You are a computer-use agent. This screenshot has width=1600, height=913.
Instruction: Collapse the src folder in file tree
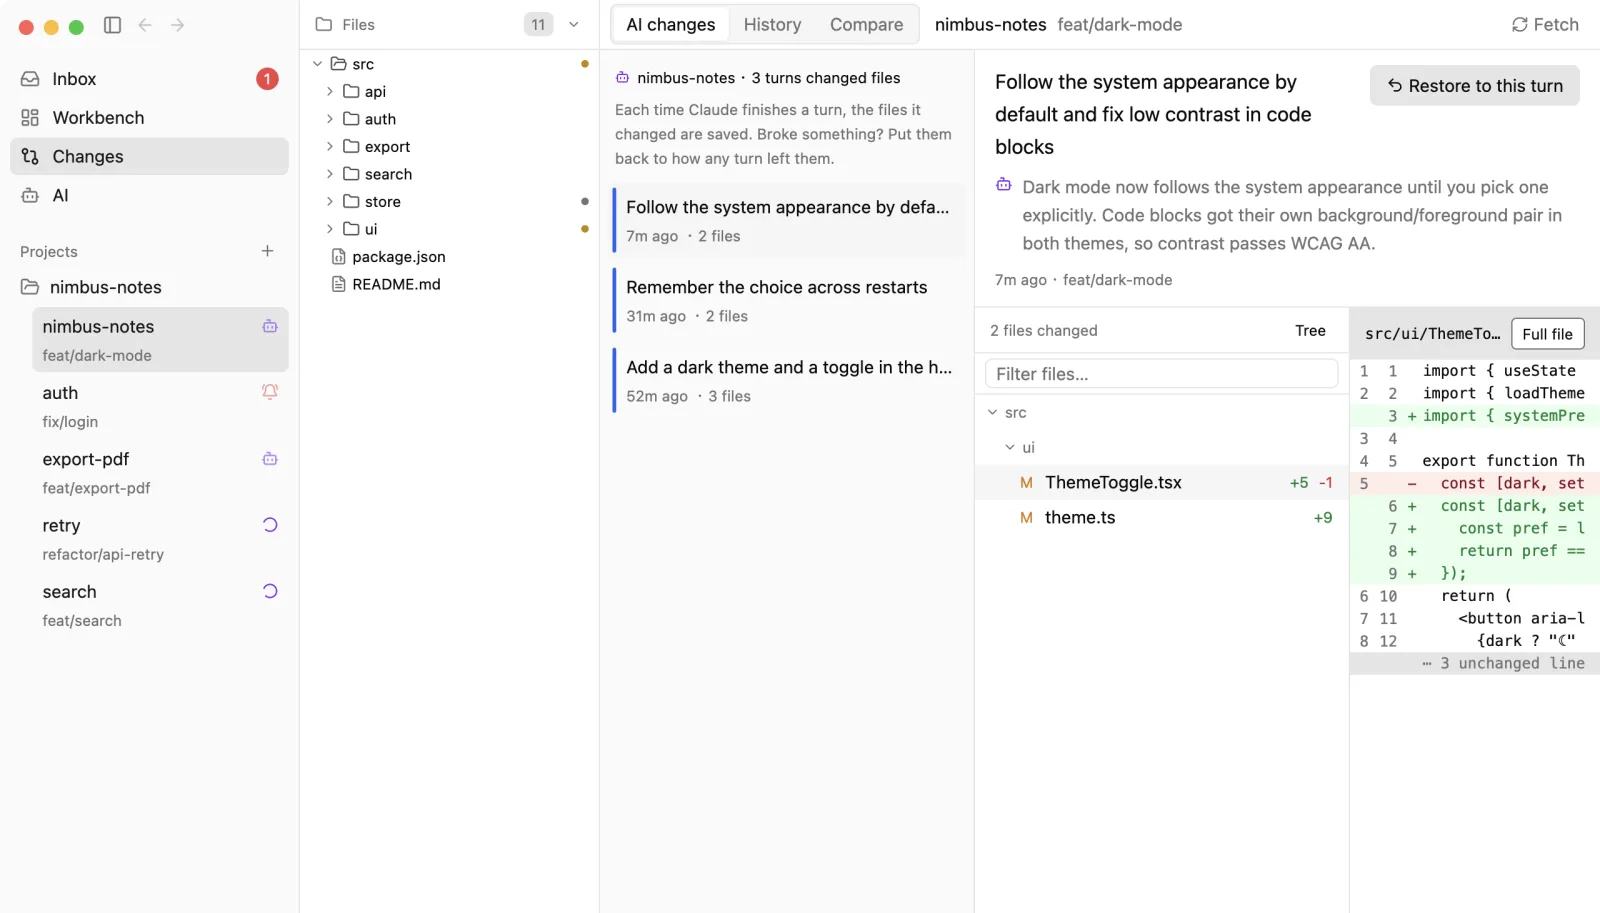tap(317, 64)
